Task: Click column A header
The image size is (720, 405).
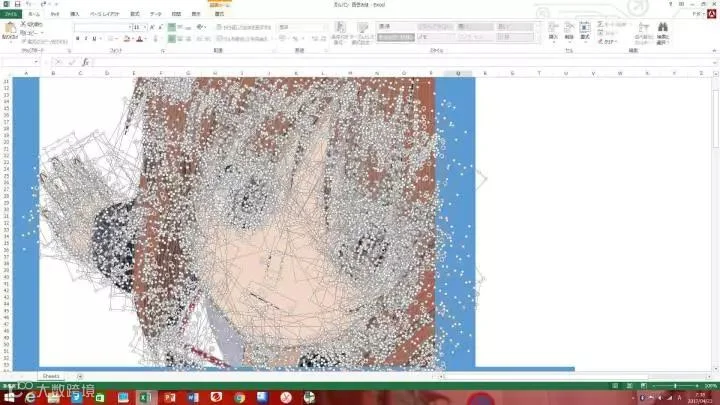Action: point(26,73)
